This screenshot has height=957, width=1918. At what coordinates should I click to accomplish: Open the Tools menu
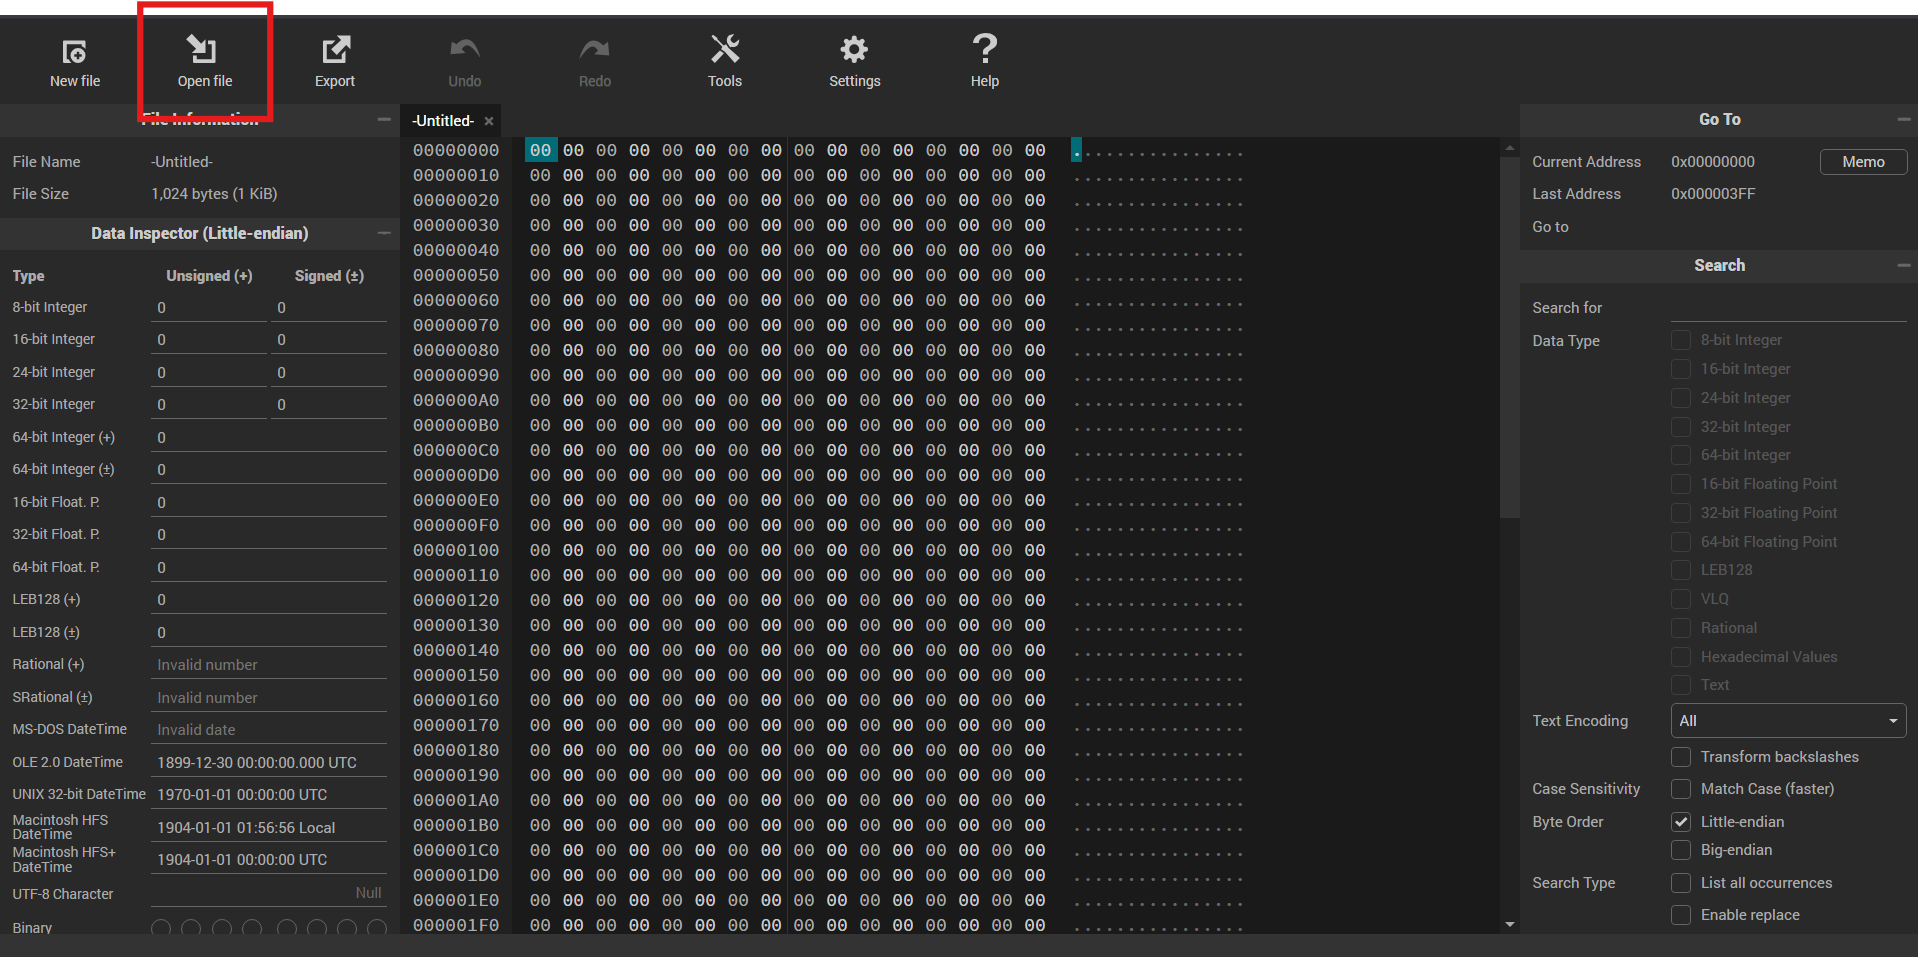click(725, 62)
